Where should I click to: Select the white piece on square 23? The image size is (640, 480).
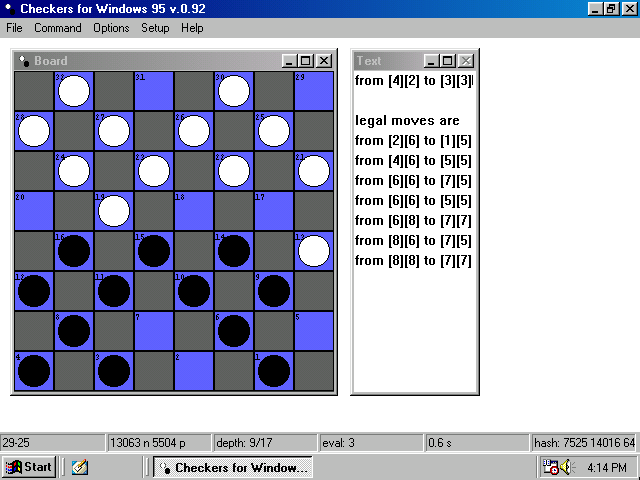(154, 171)
